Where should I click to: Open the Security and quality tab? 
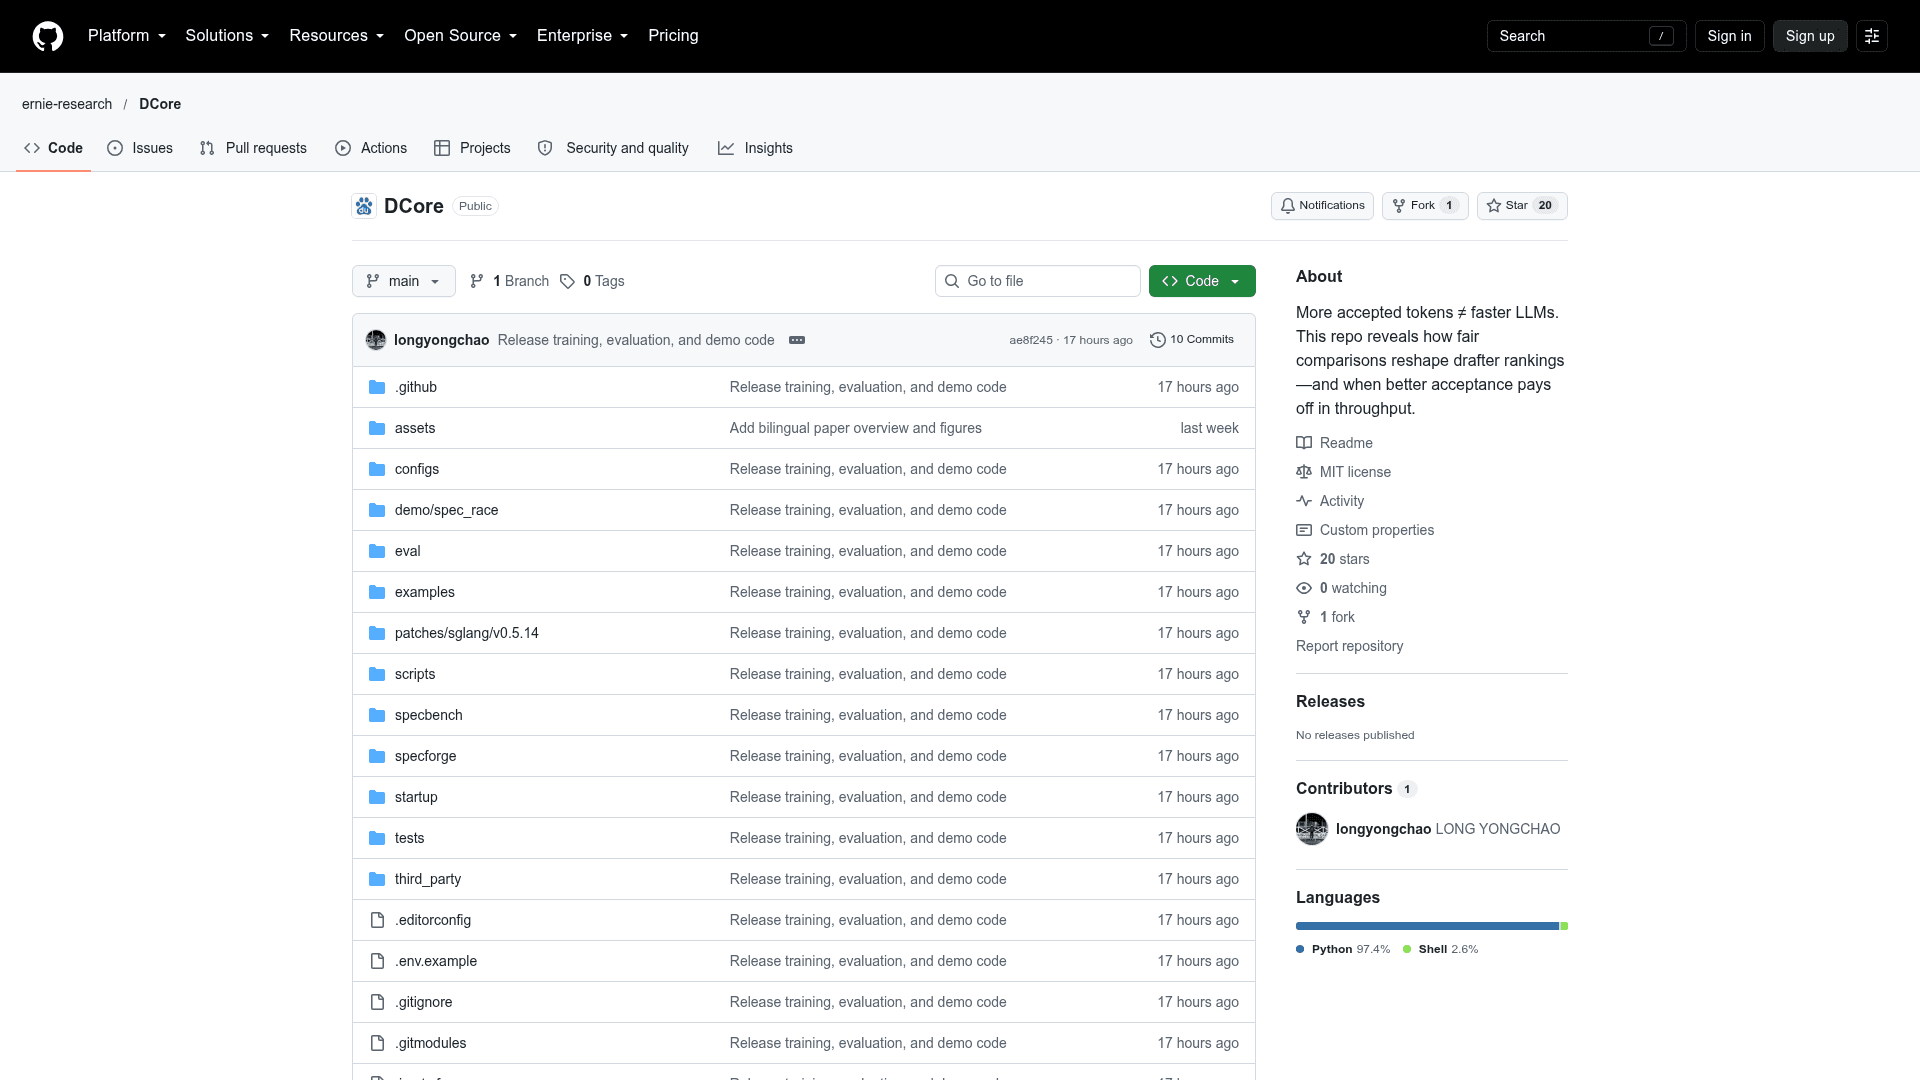(x=613, y=148)
